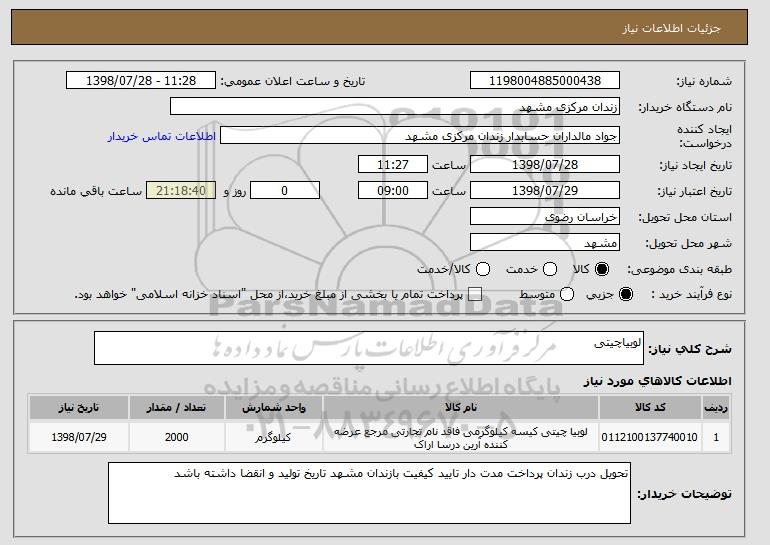Click the creation date field 1398/07/28

click(545, 164)
